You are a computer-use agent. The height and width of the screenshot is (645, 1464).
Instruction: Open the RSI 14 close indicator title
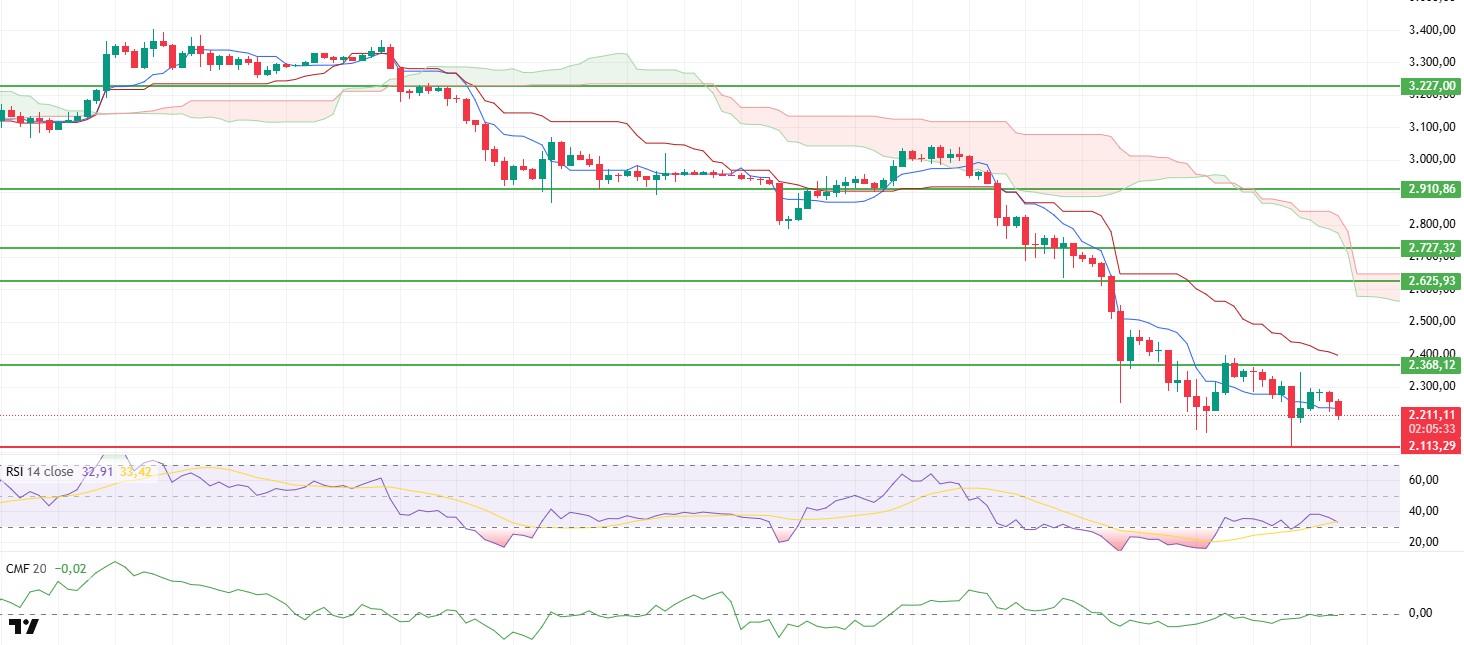(x=40, y=472)
